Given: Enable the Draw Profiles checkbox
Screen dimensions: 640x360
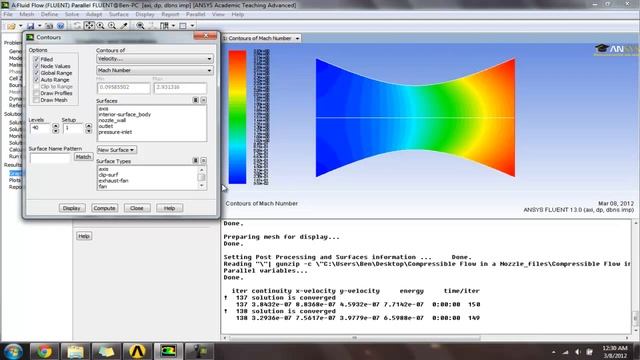Looking at the screenshot, I should point(36,93).
